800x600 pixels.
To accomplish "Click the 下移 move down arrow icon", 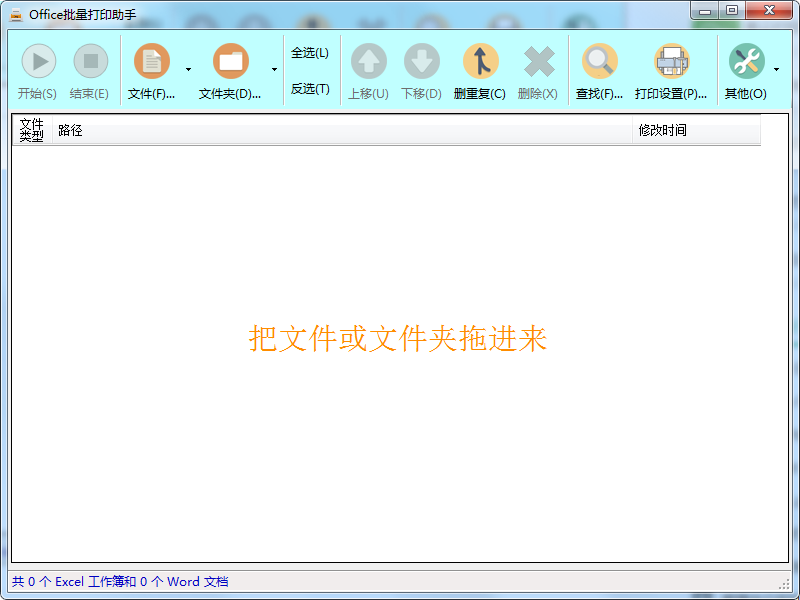I will [424, 61].
